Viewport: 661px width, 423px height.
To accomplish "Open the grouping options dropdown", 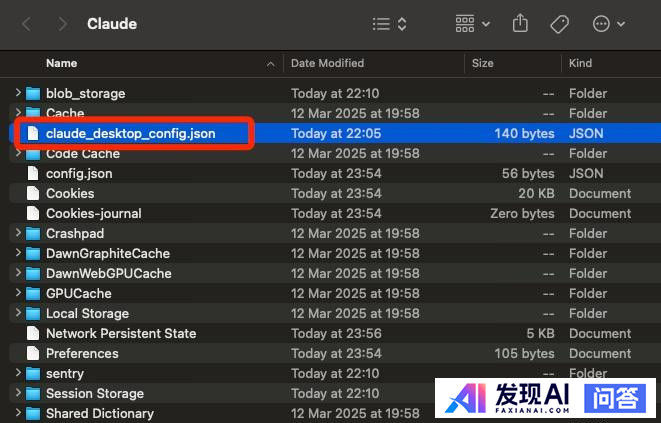I will pyautogui.click(x=472, y=23).
